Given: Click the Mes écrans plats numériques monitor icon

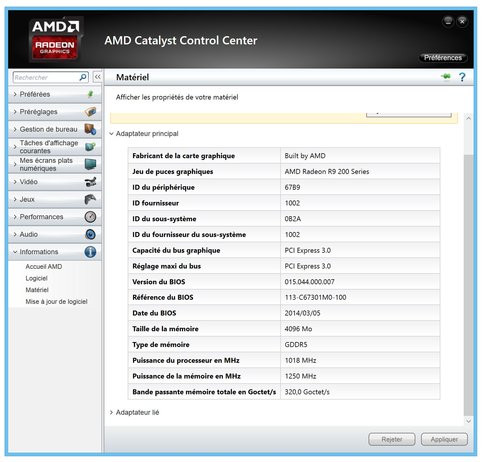Looking at the screenshot, I should tap(90, 164).
